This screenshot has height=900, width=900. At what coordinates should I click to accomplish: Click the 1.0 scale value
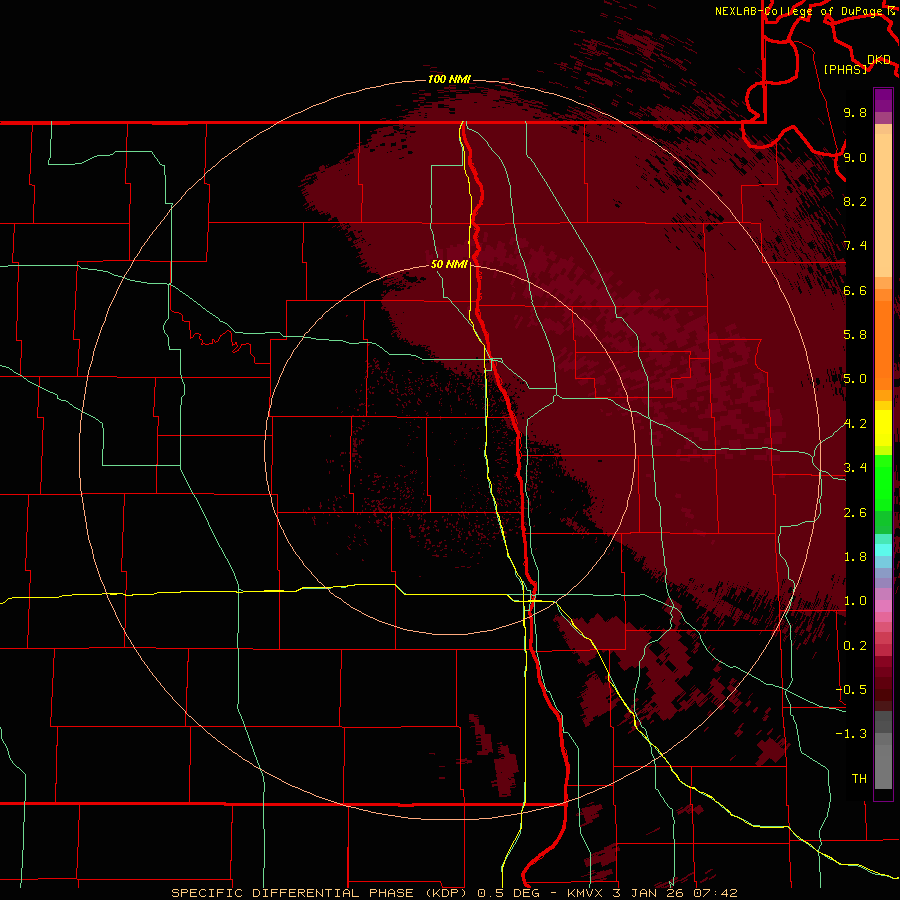pos(855,601)
